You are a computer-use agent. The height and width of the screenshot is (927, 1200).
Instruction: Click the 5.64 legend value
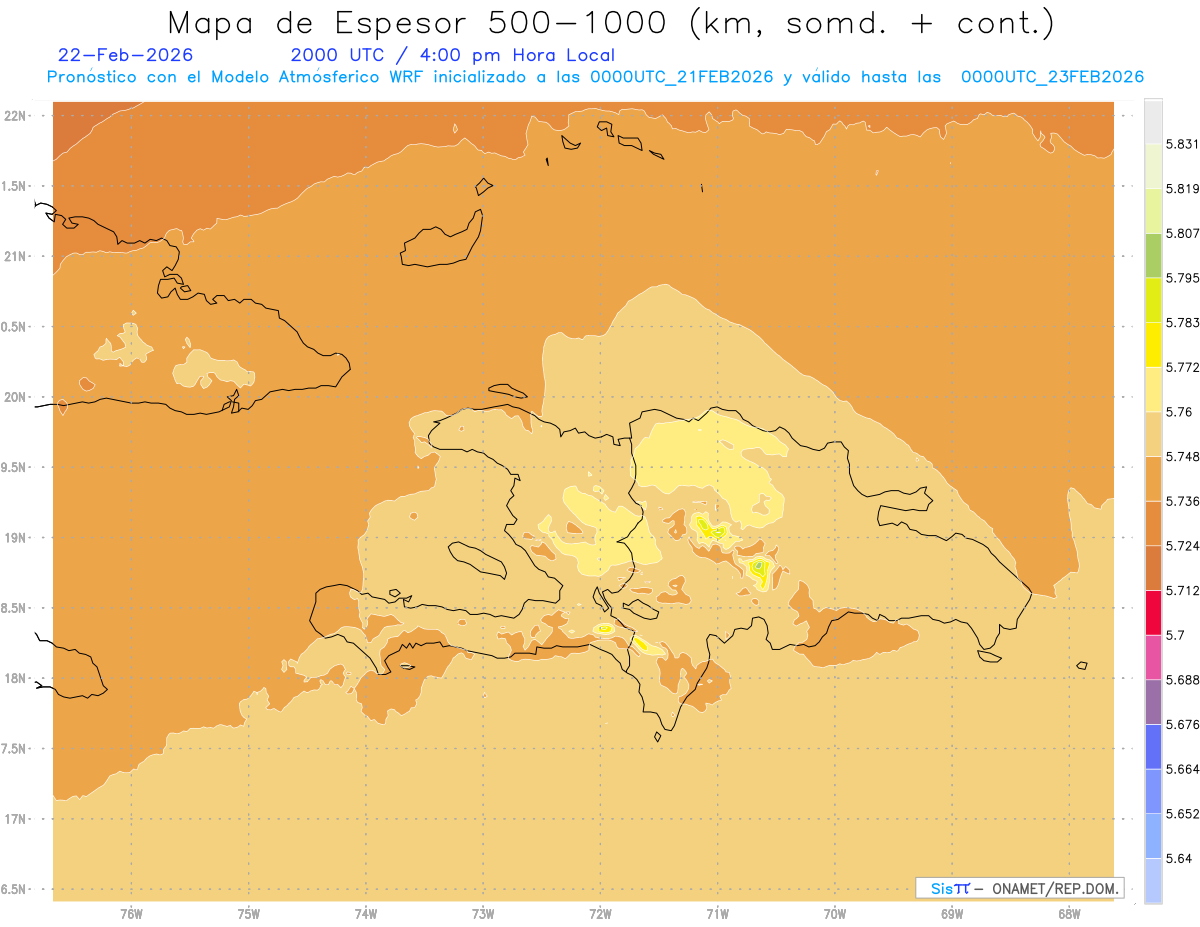coord(1178,858)
